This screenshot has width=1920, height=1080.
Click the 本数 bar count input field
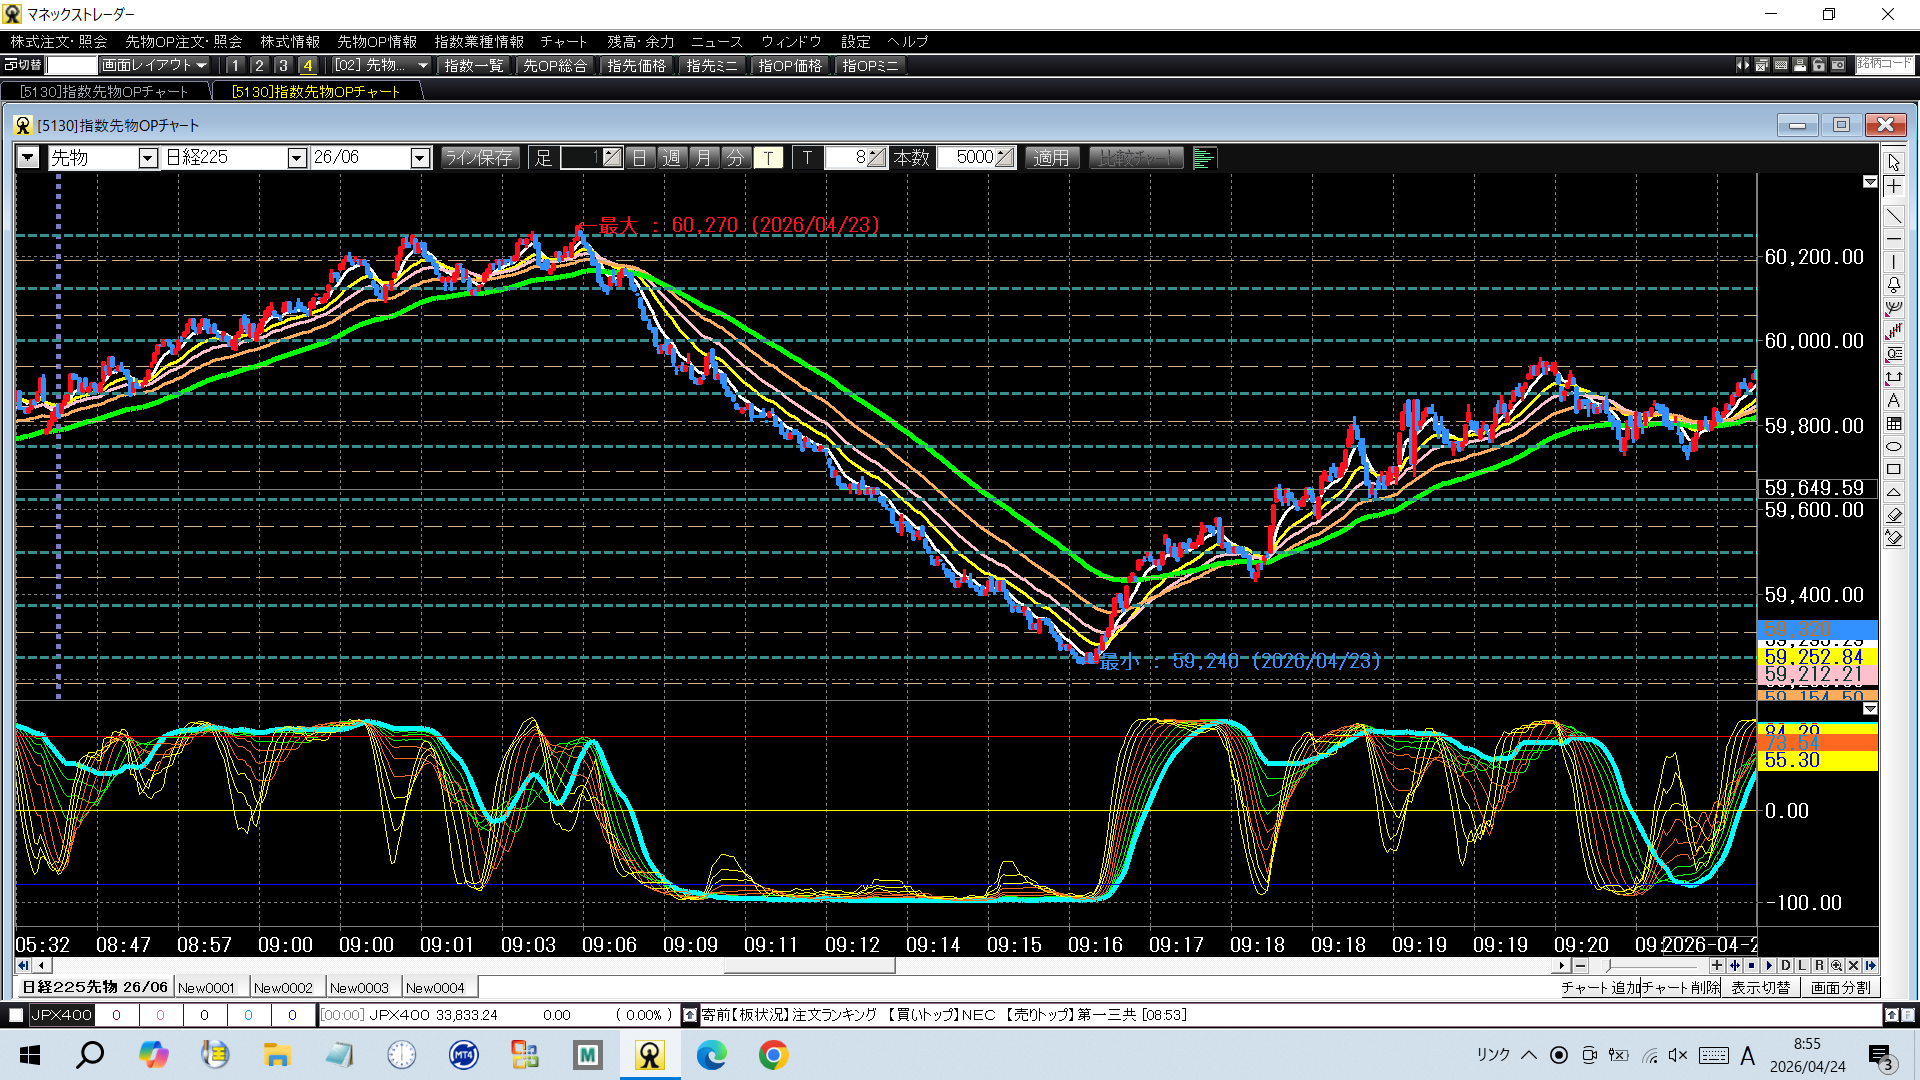point(974,158)
